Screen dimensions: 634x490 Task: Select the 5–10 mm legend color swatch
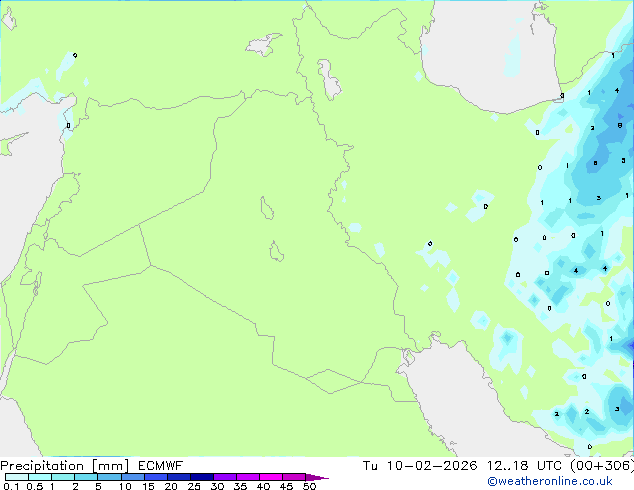[110, 477]
